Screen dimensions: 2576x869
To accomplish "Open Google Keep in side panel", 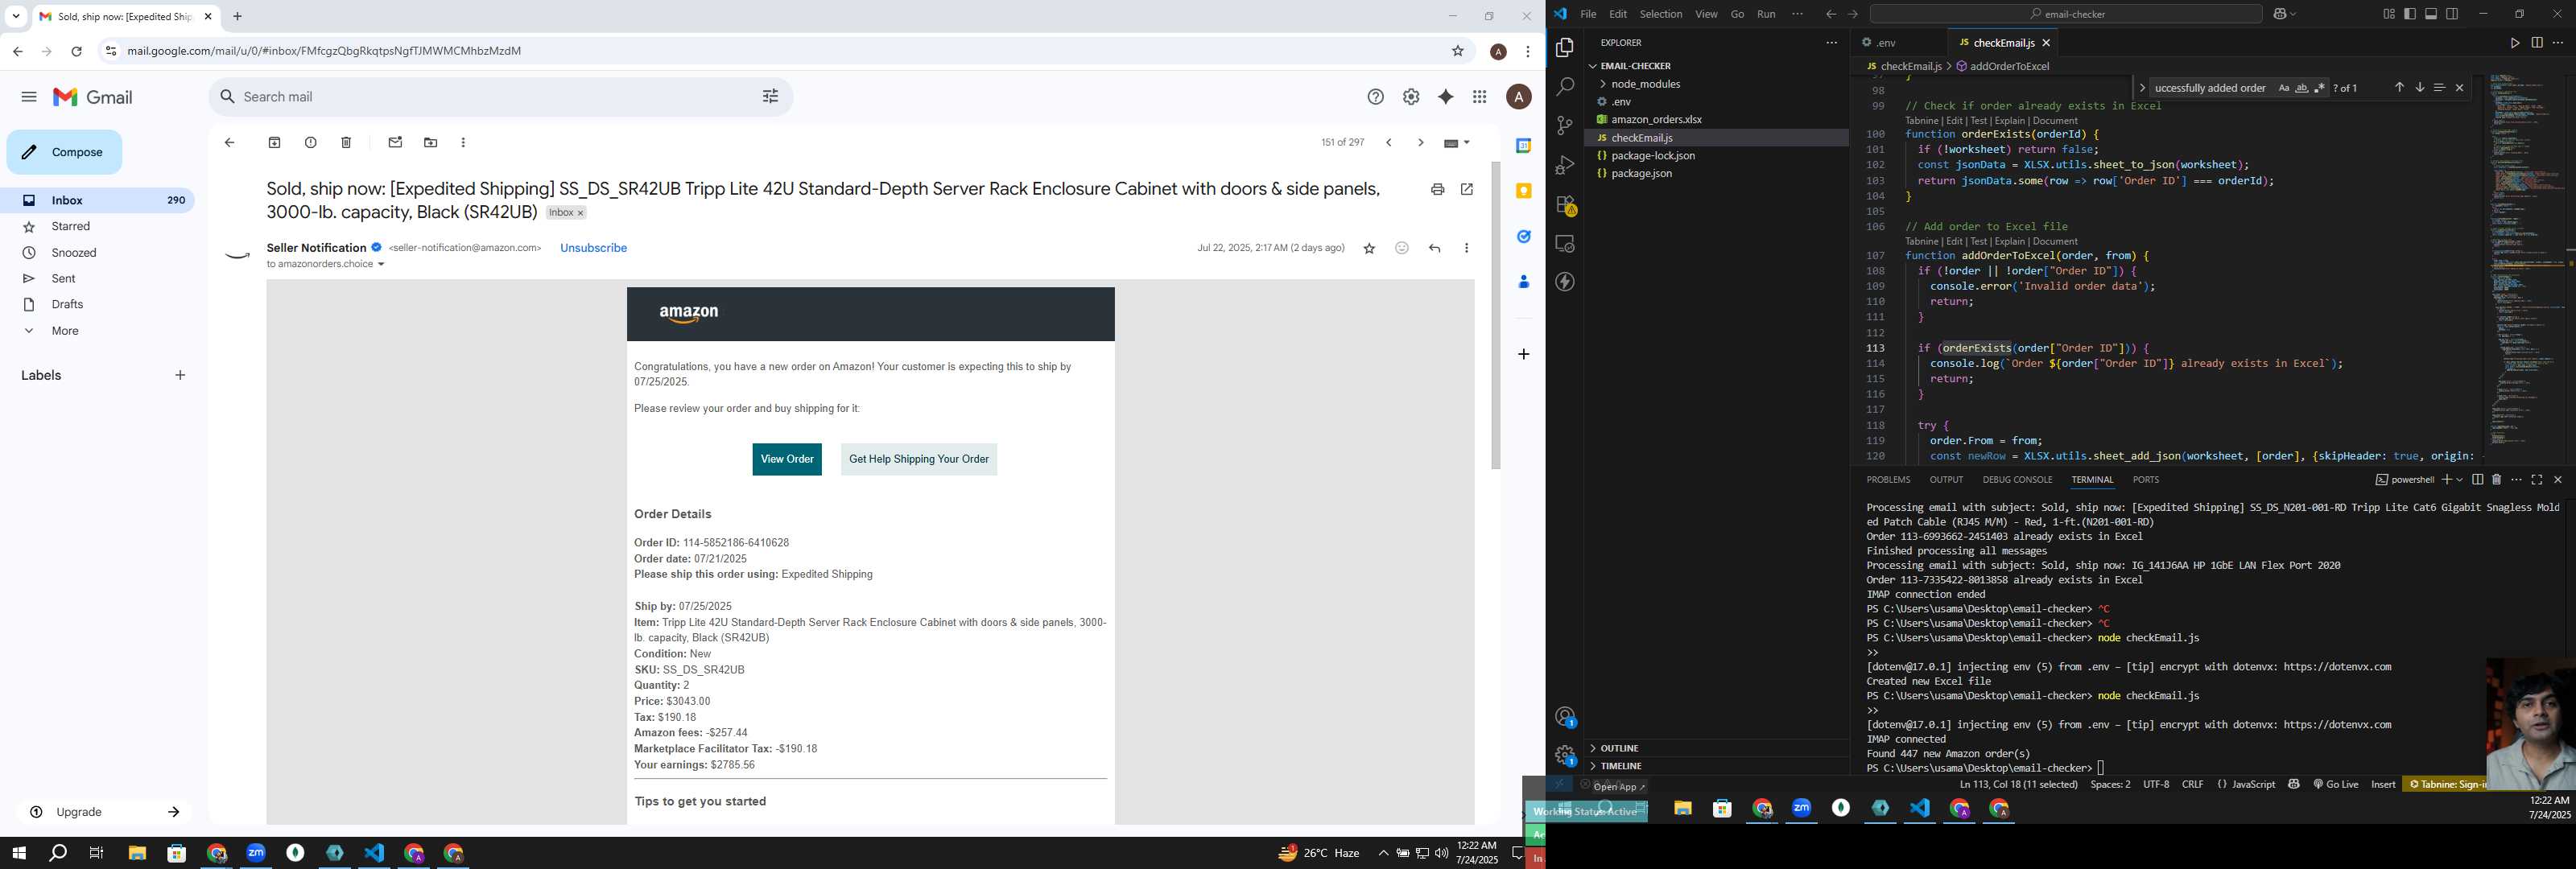I will [1523, 191].
